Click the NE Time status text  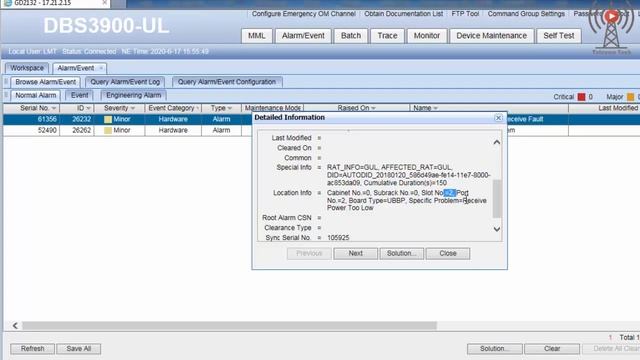pyautogui.click(x=165, y=52)
